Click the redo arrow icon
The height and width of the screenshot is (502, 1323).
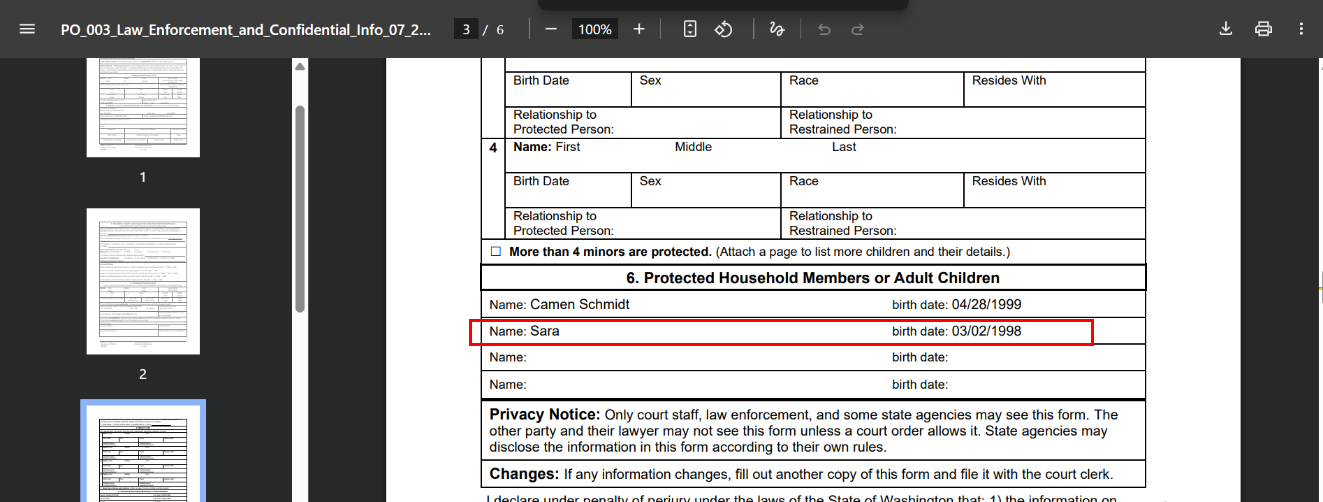(857, 29)
